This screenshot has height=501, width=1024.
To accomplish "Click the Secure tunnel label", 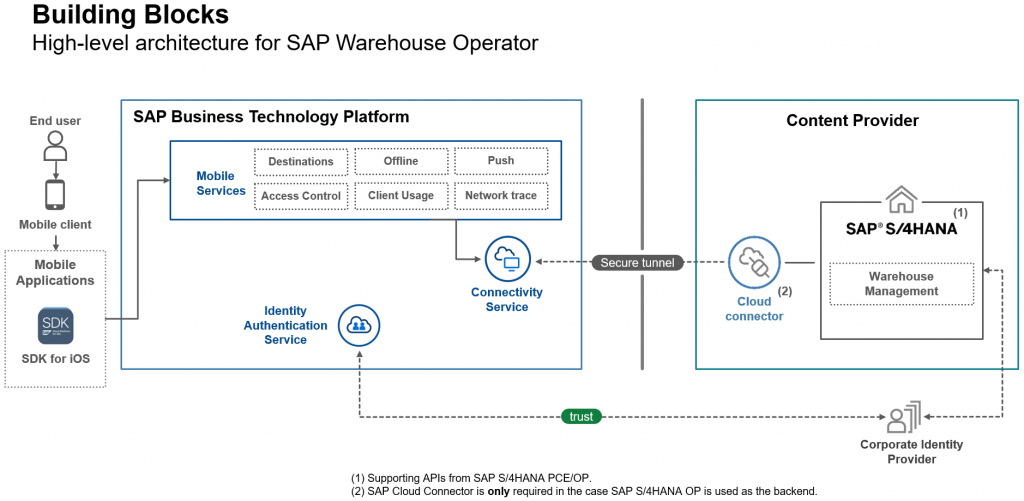I will point(637,263).
